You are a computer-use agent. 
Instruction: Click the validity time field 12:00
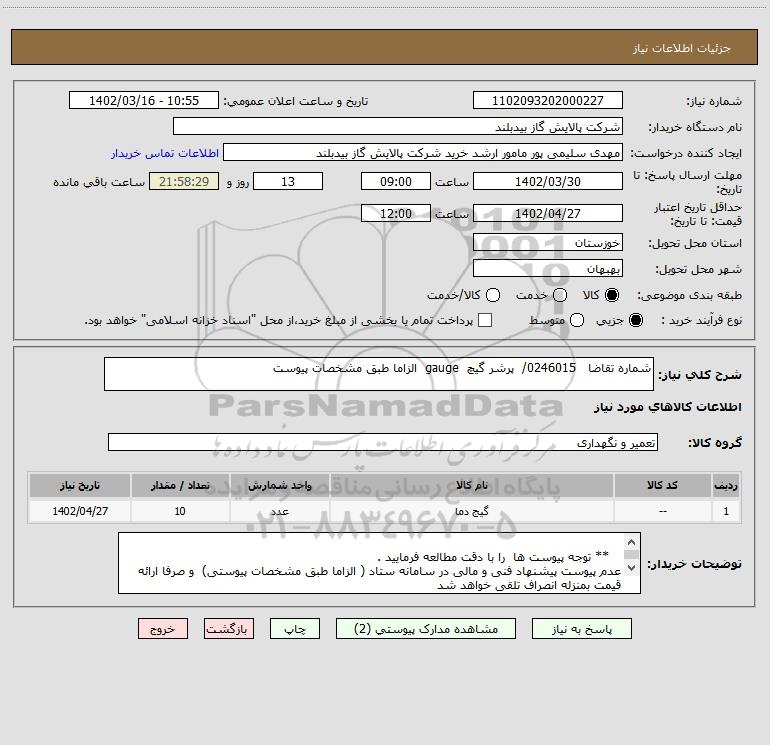pos(396,213)
